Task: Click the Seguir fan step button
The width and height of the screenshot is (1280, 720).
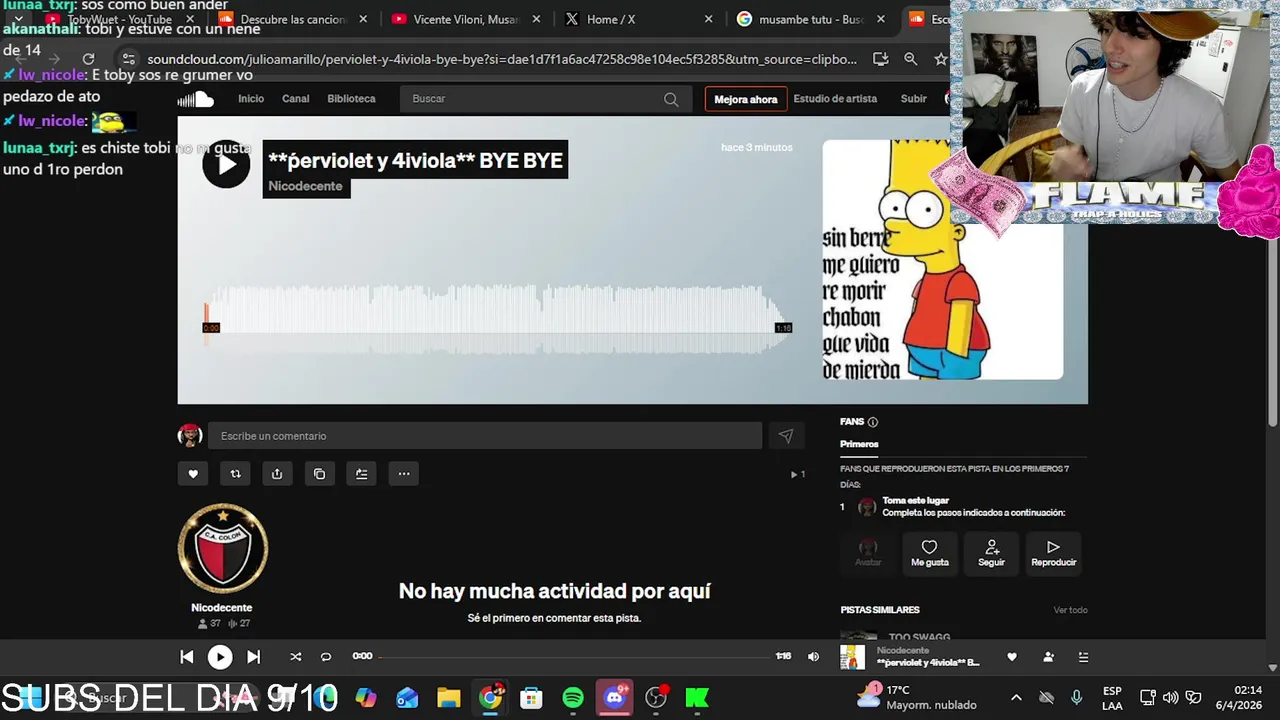Action: click(991, 553)
